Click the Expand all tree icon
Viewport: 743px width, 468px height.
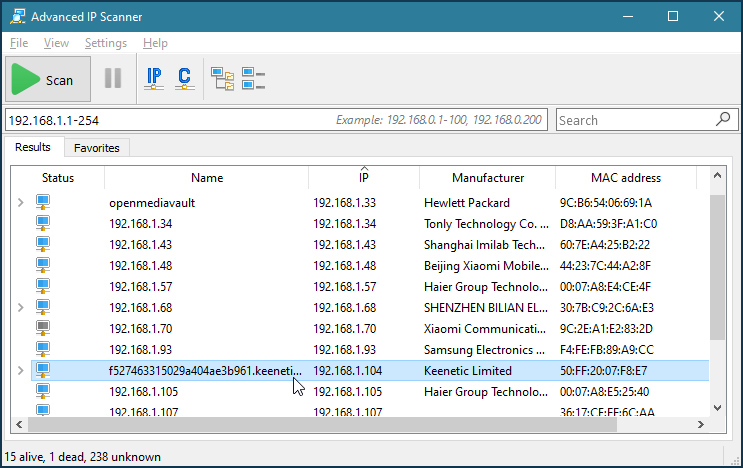[222, 79]
